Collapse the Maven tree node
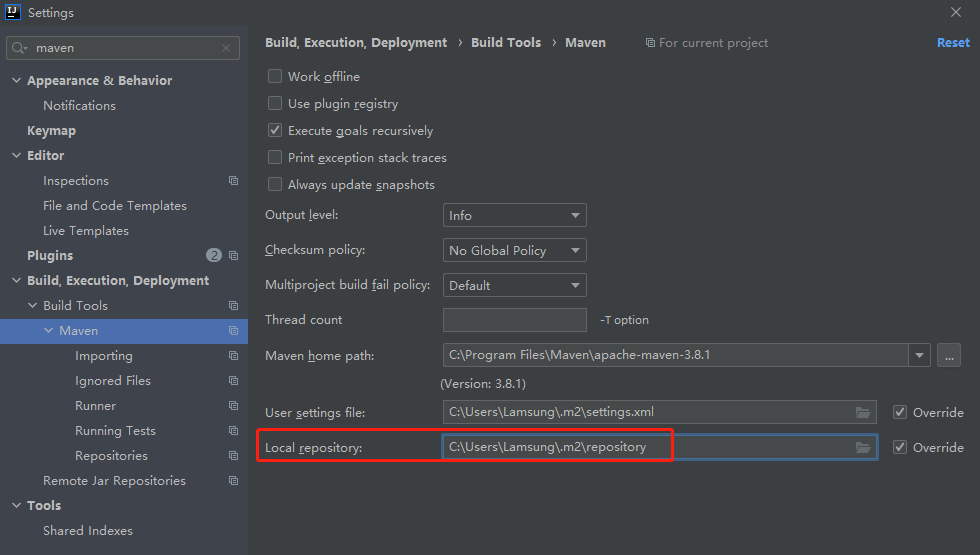Image resolution: width=980 pixels, height=555 pixels. [49, 331]
